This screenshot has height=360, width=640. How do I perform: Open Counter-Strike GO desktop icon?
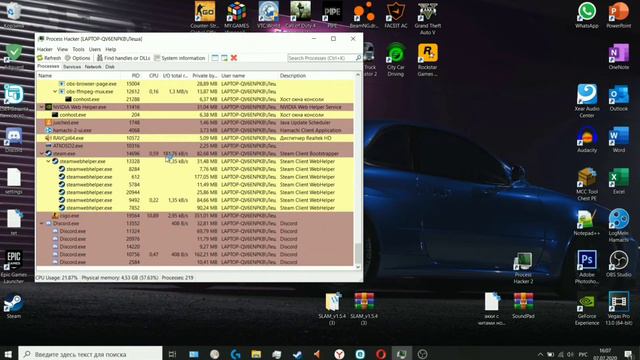point(204,16)
